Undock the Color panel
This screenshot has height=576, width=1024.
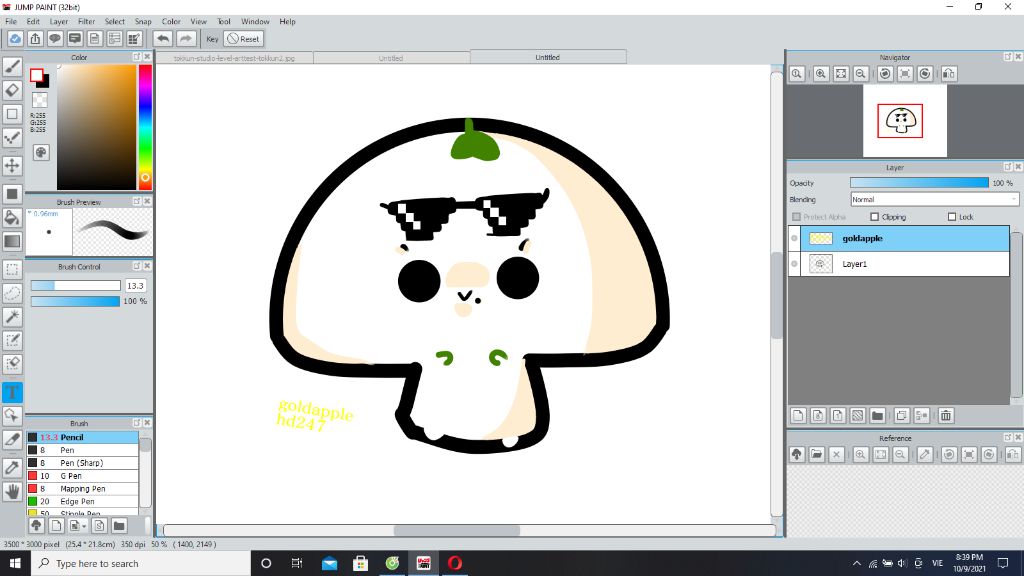136,57
